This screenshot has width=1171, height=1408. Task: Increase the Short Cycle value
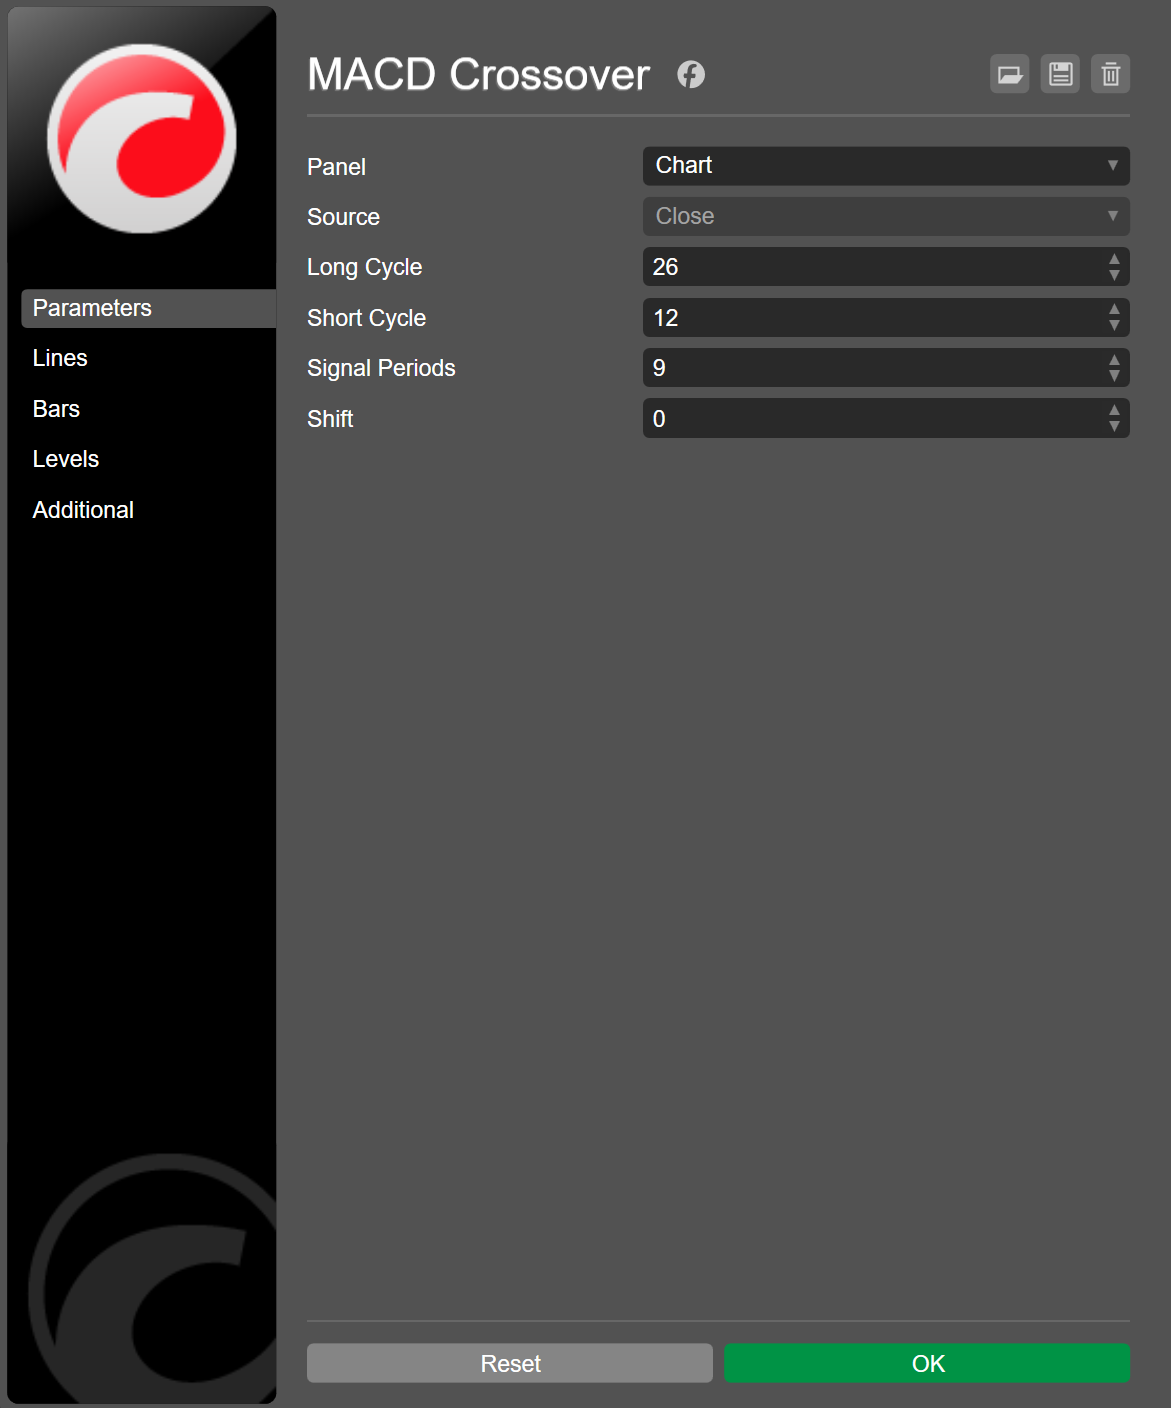pos(1114,310)
